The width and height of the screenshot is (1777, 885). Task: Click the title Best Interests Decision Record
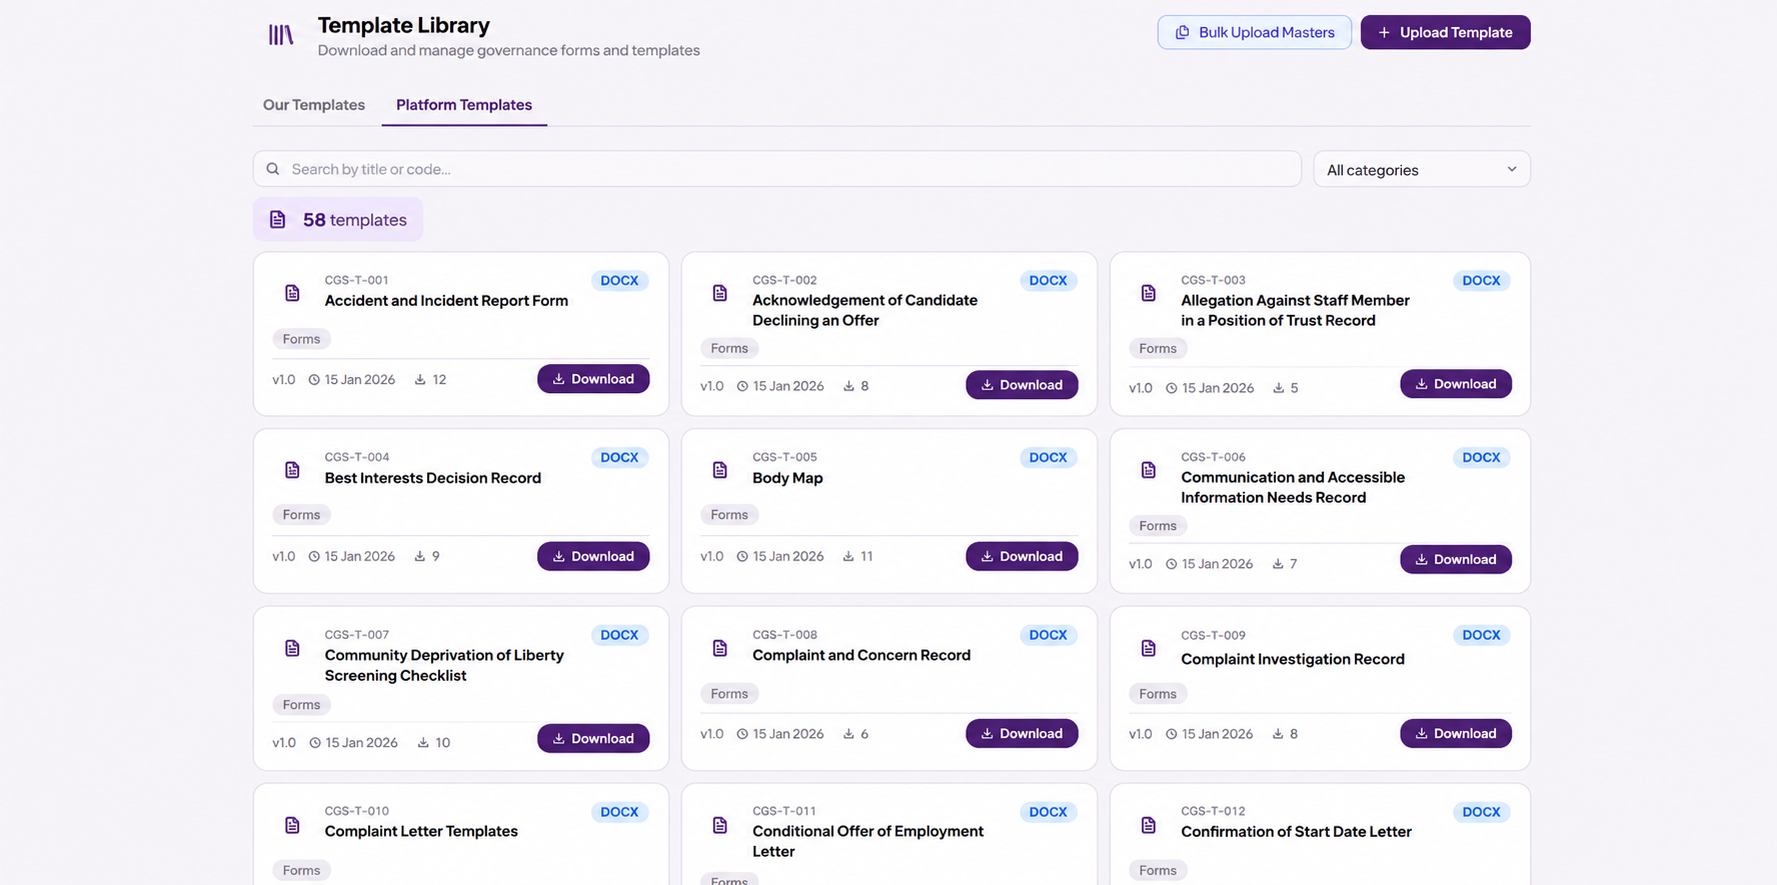[433, 478]
